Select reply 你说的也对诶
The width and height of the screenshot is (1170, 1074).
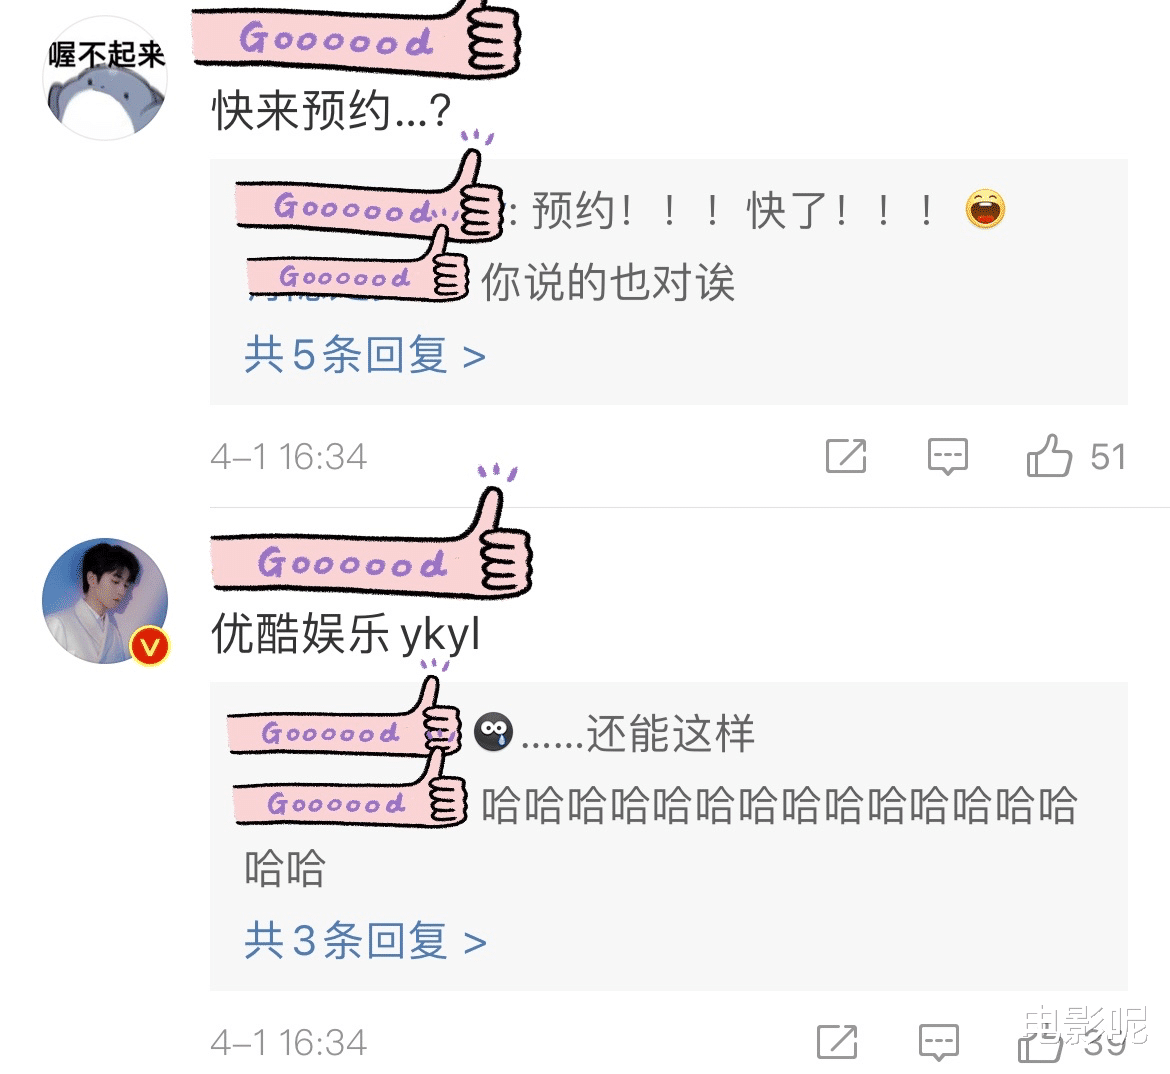click(608, 283)
